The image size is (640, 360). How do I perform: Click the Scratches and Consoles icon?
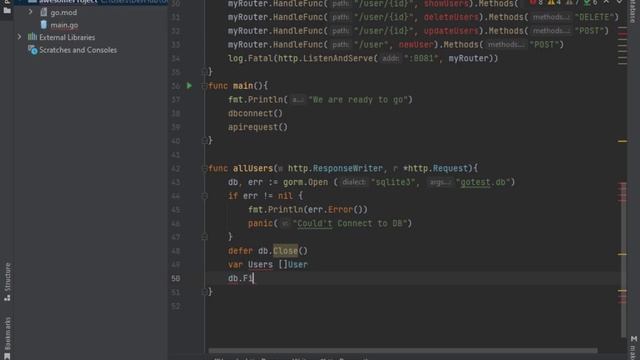click(33, 50)
